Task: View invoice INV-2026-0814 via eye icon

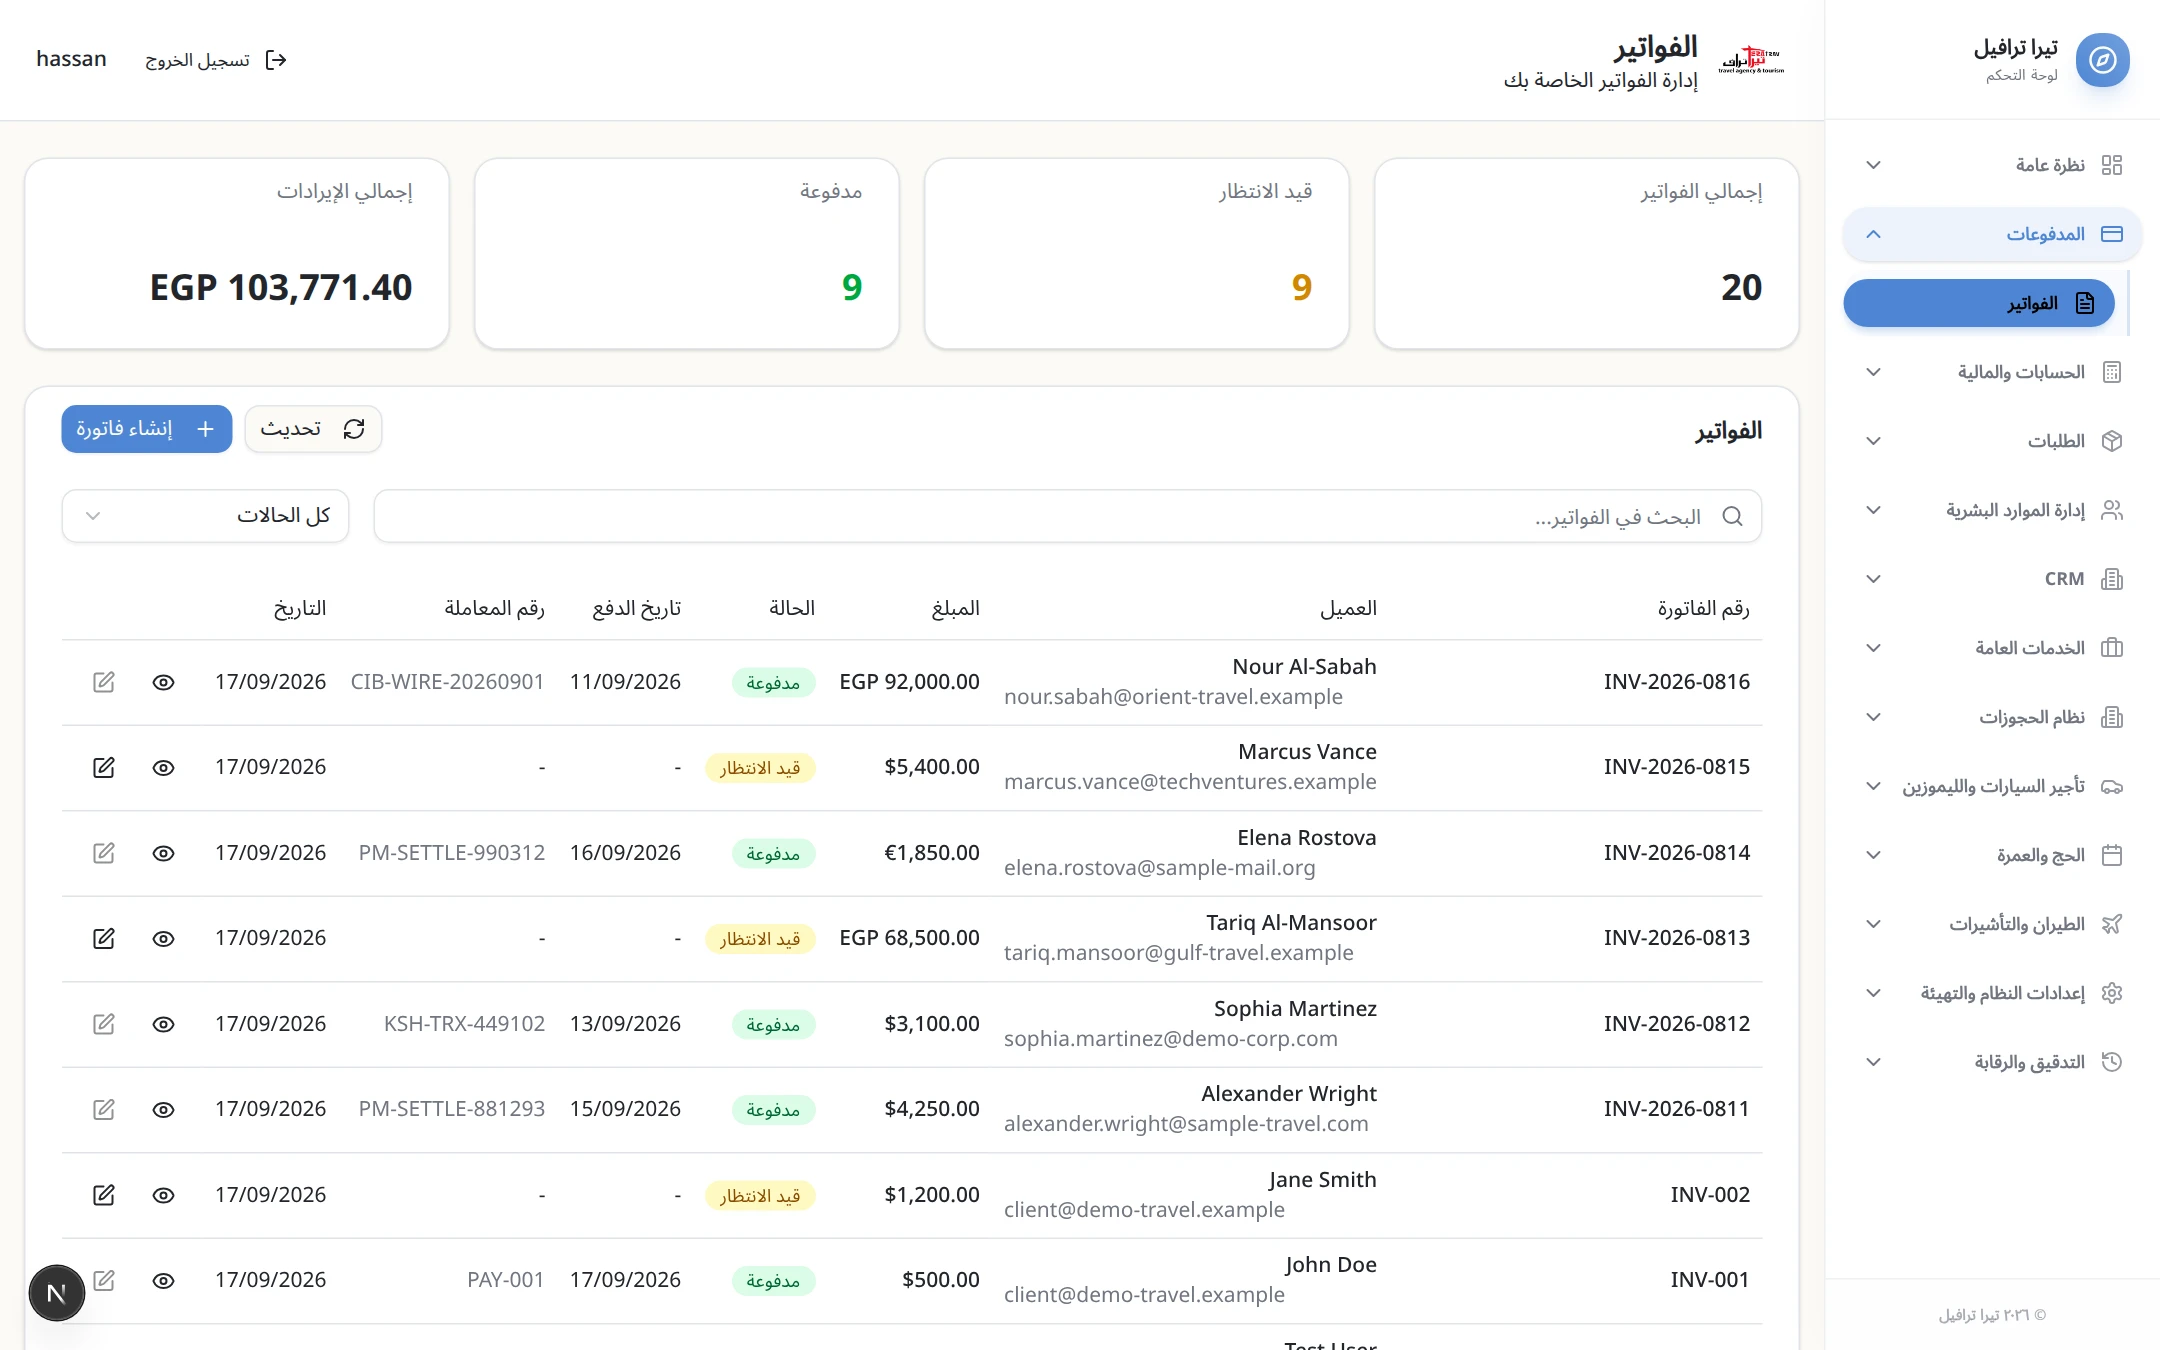Action: tap(164, 853)
